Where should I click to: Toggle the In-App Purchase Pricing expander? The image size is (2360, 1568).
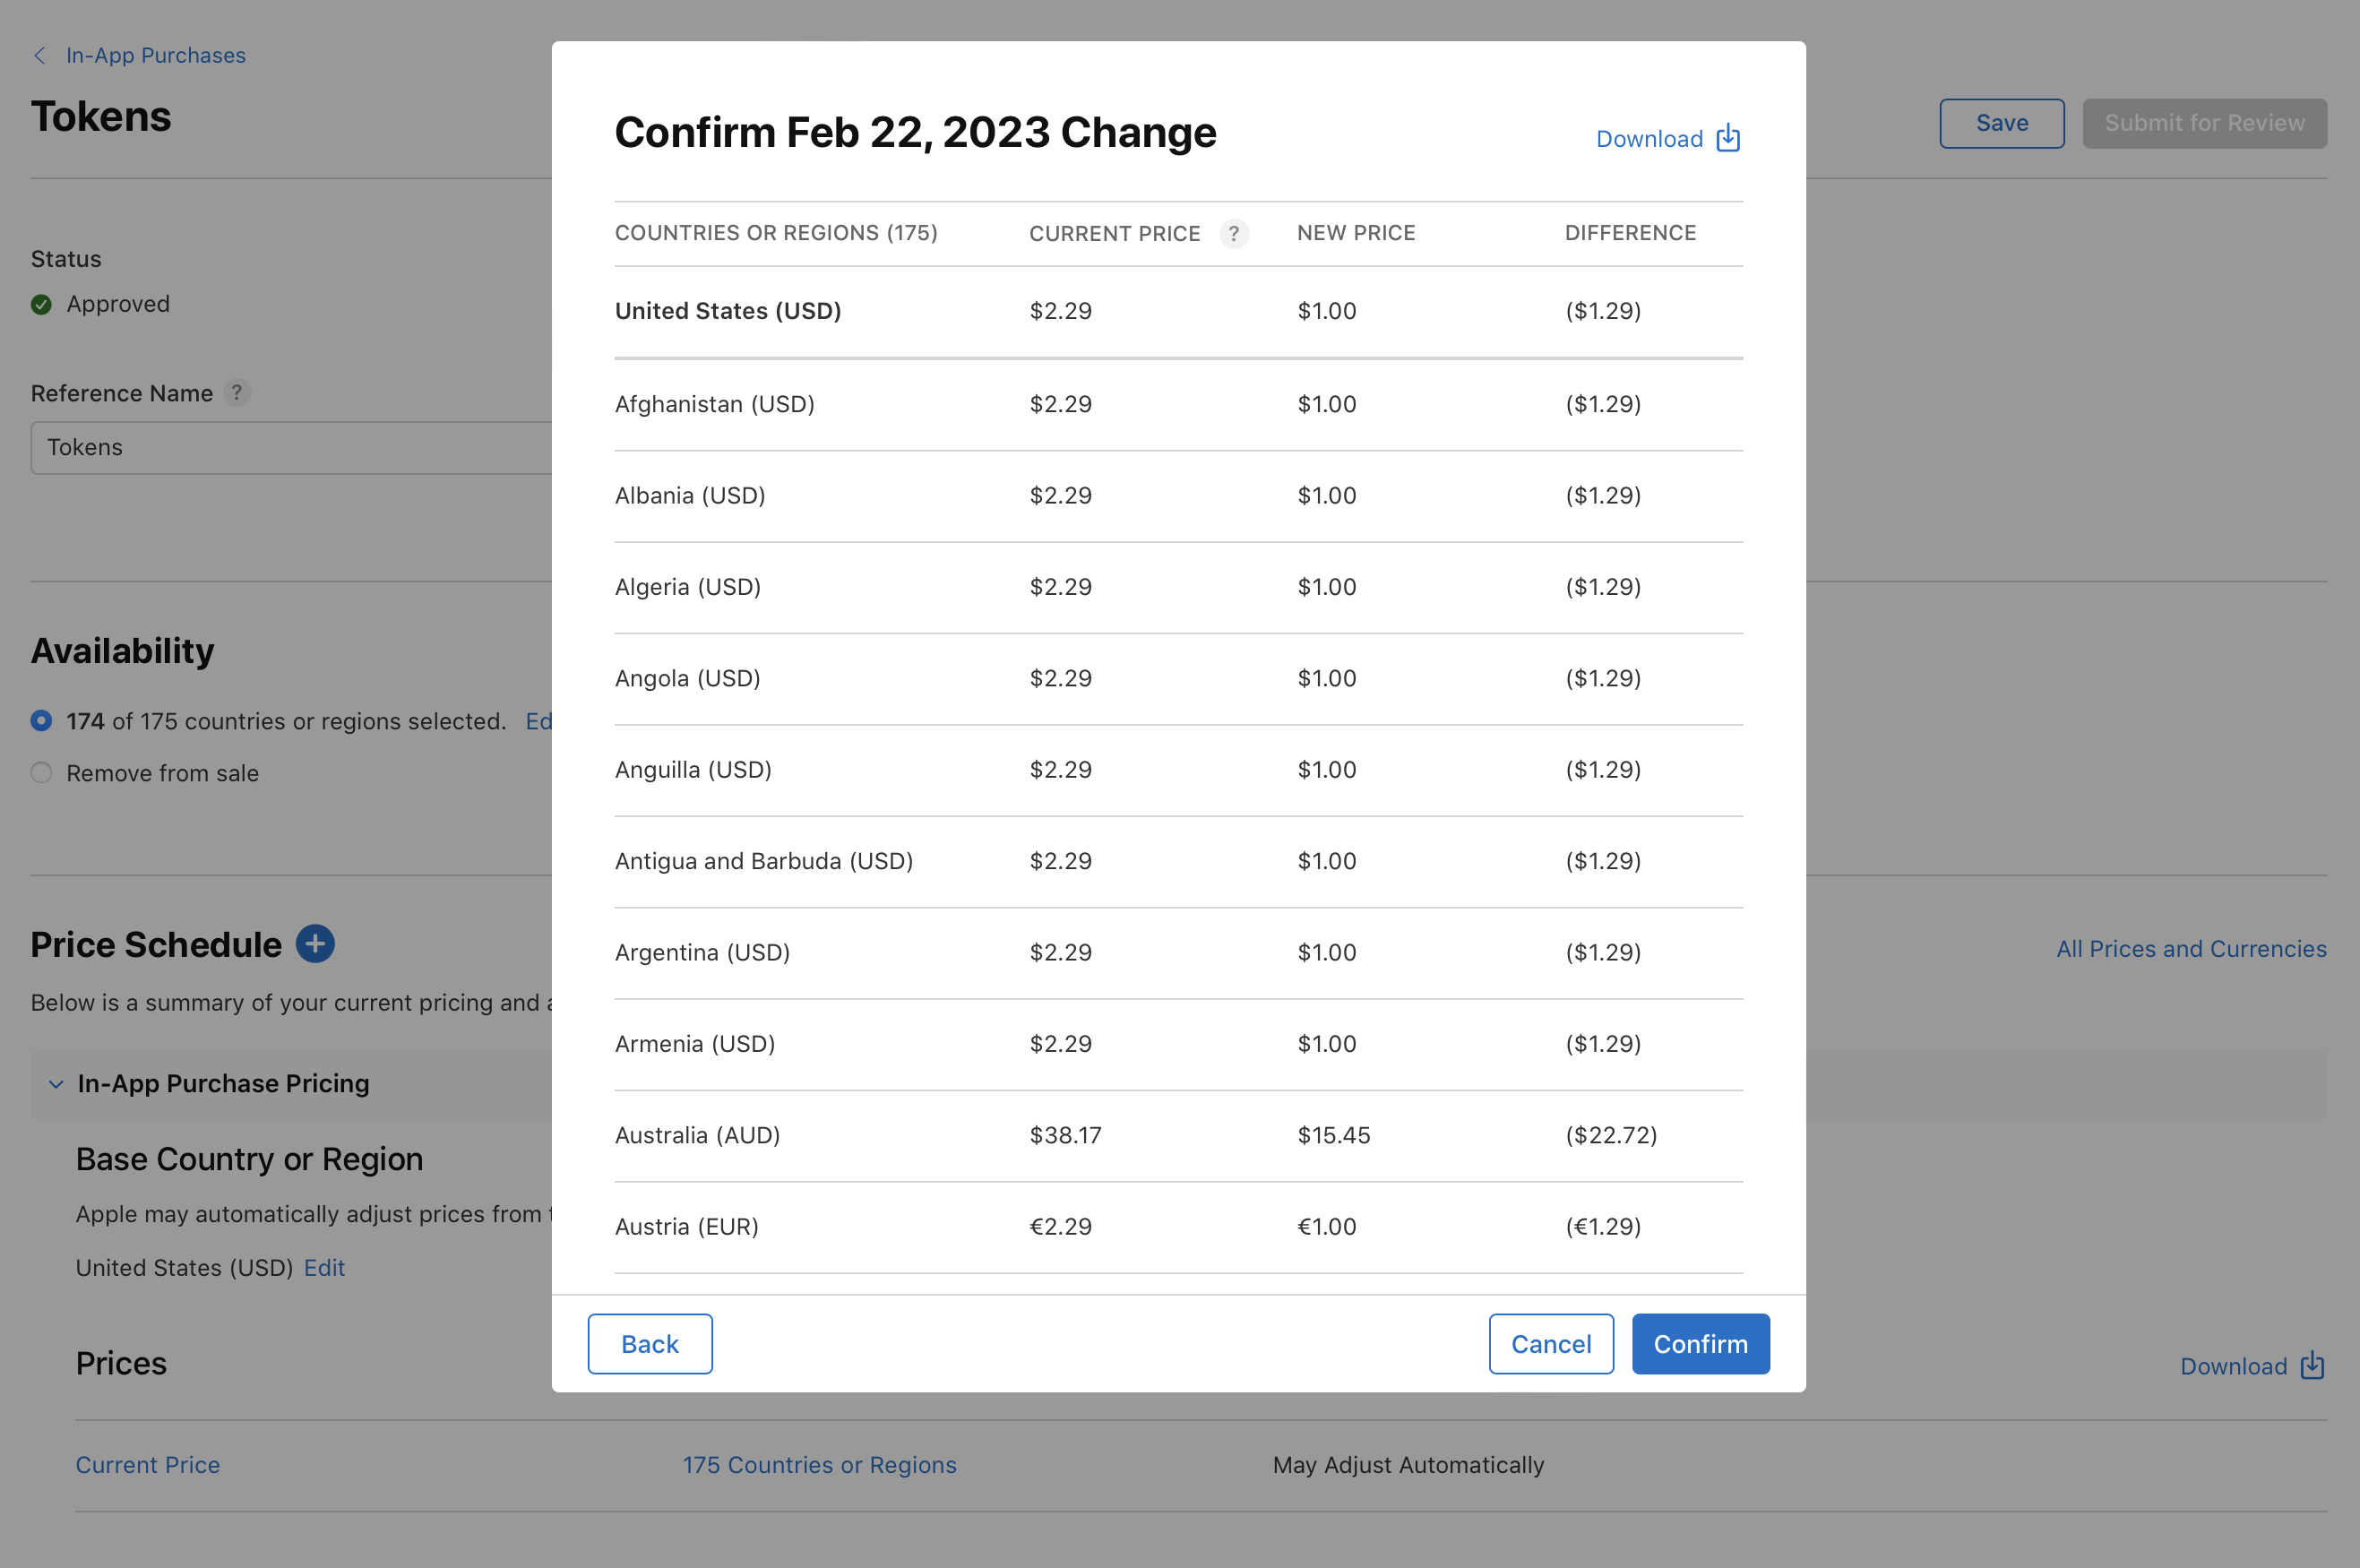55,1081
